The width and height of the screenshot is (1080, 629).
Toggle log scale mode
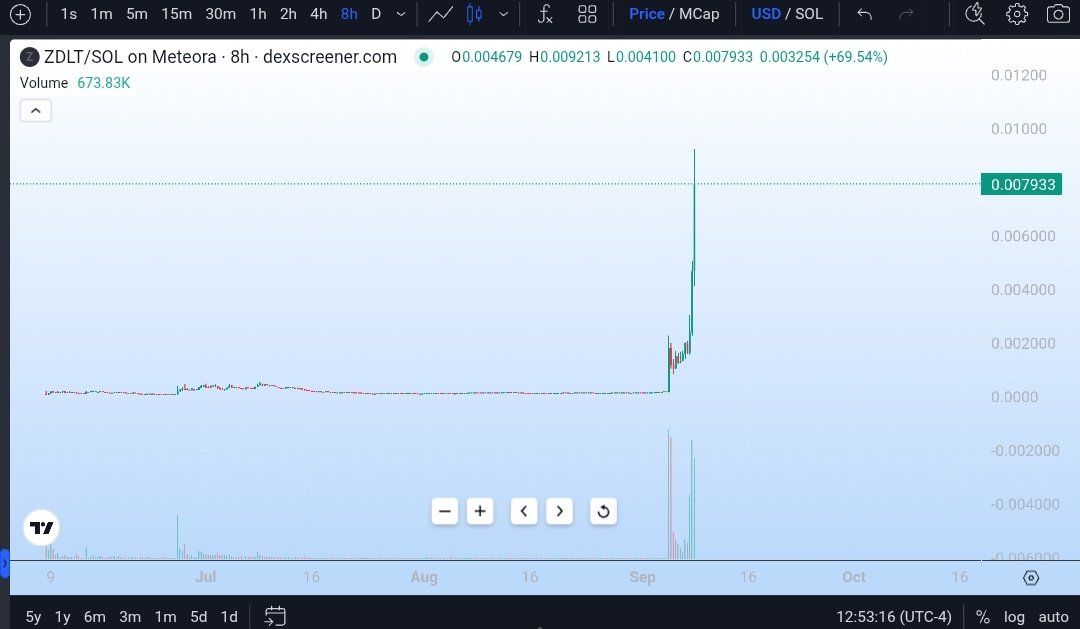[x=1014, y=617]
